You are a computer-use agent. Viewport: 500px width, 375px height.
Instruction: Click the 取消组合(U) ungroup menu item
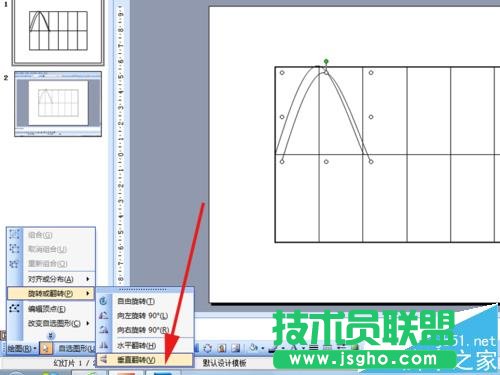(51, 249)
